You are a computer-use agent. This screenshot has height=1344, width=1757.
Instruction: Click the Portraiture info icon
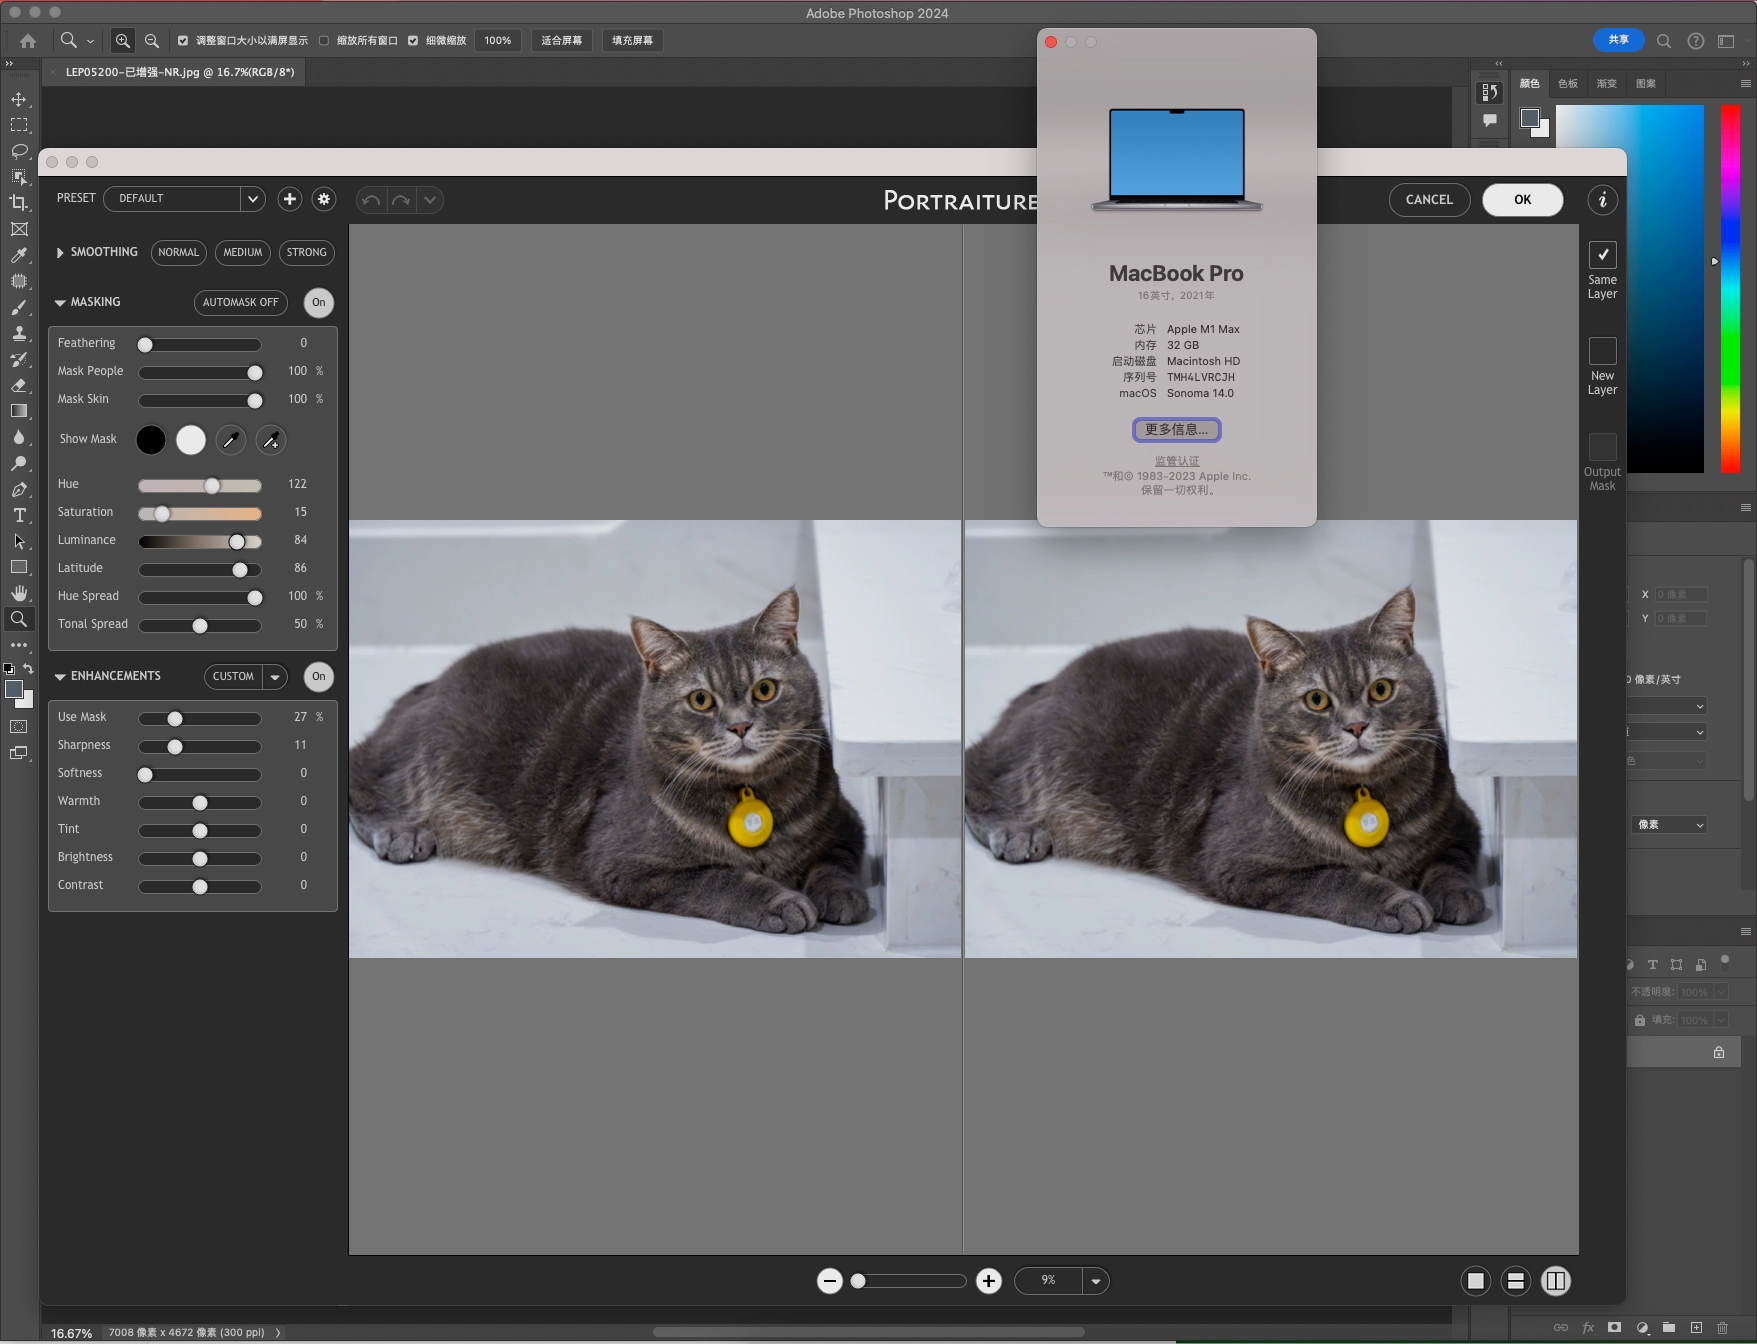pyautogui.click(x=1602, y=200)
